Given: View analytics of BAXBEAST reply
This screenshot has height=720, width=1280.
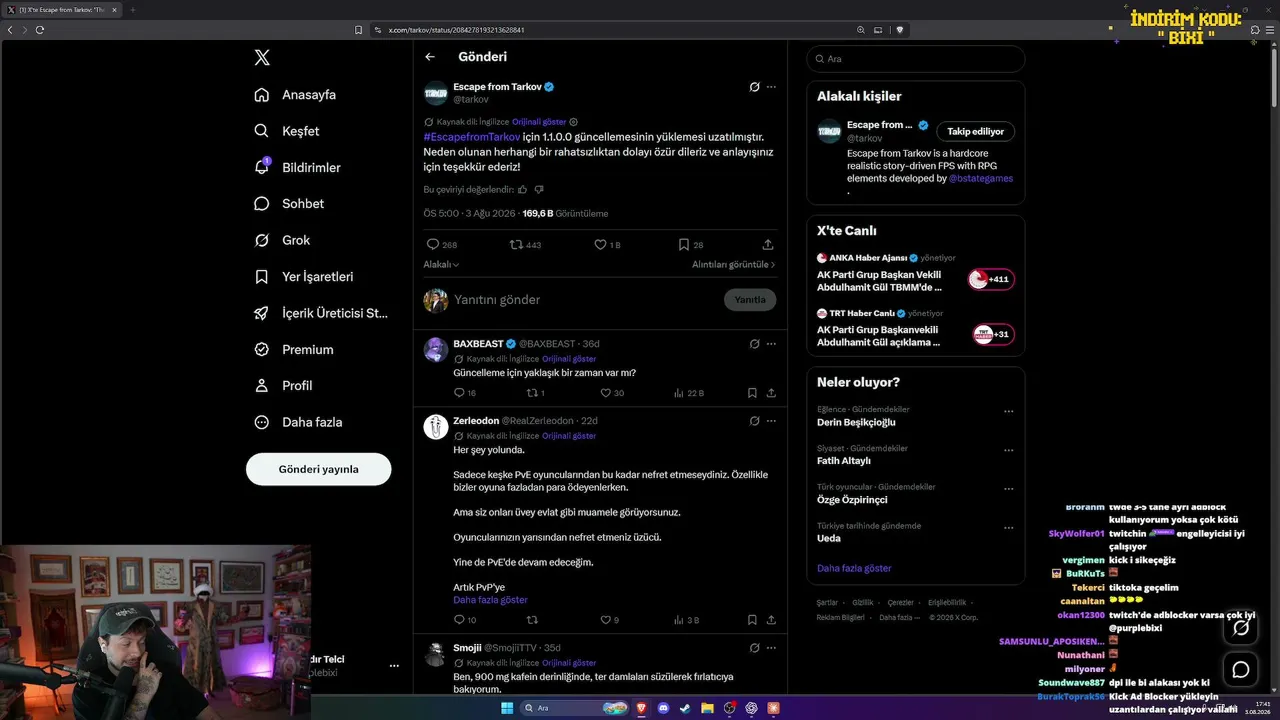Looking at the screenshot, I should [x=689, y=393].
